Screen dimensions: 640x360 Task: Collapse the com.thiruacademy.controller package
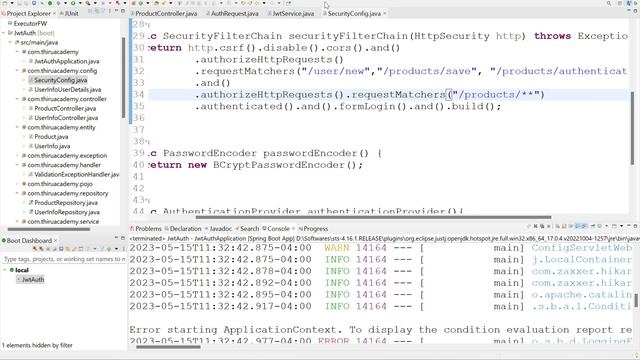(x=17, y=99)
